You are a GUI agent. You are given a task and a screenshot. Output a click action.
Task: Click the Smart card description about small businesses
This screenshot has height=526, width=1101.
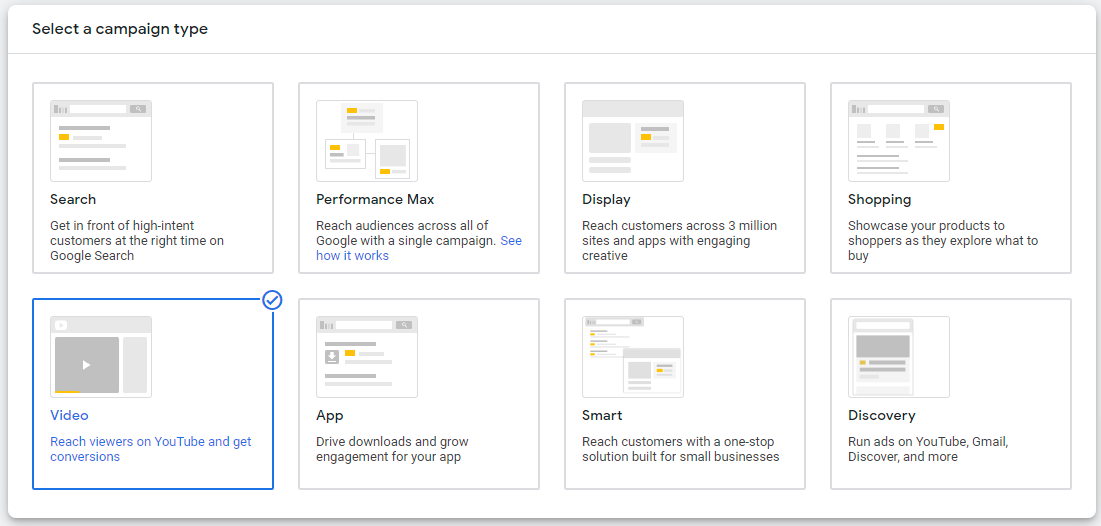coord(680,449)
